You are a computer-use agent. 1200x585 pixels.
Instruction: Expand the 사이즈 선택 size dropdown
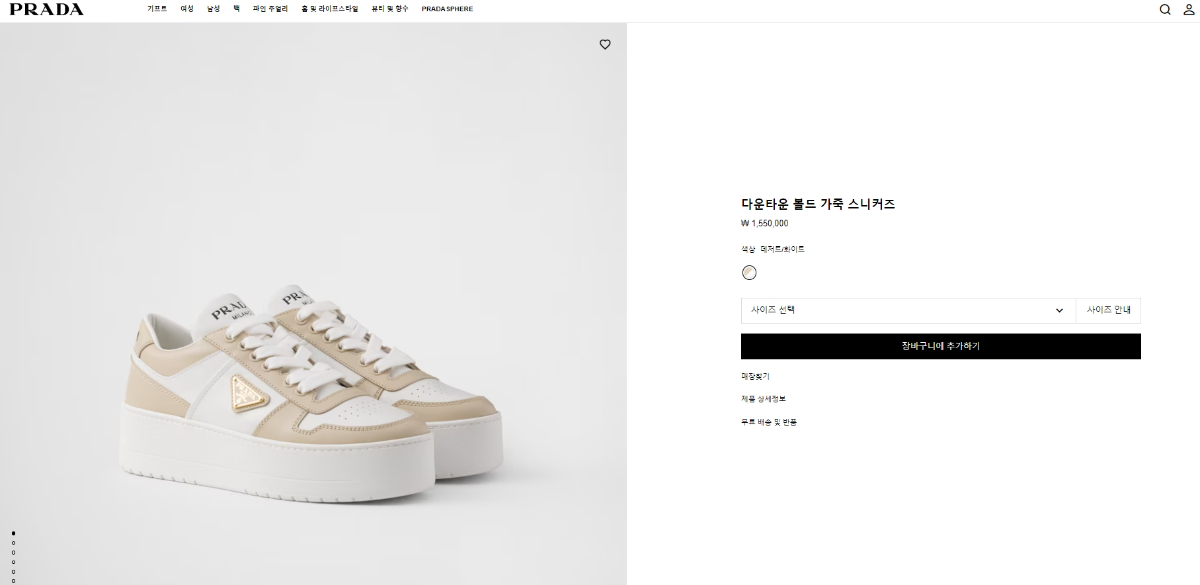pos(908,310)
